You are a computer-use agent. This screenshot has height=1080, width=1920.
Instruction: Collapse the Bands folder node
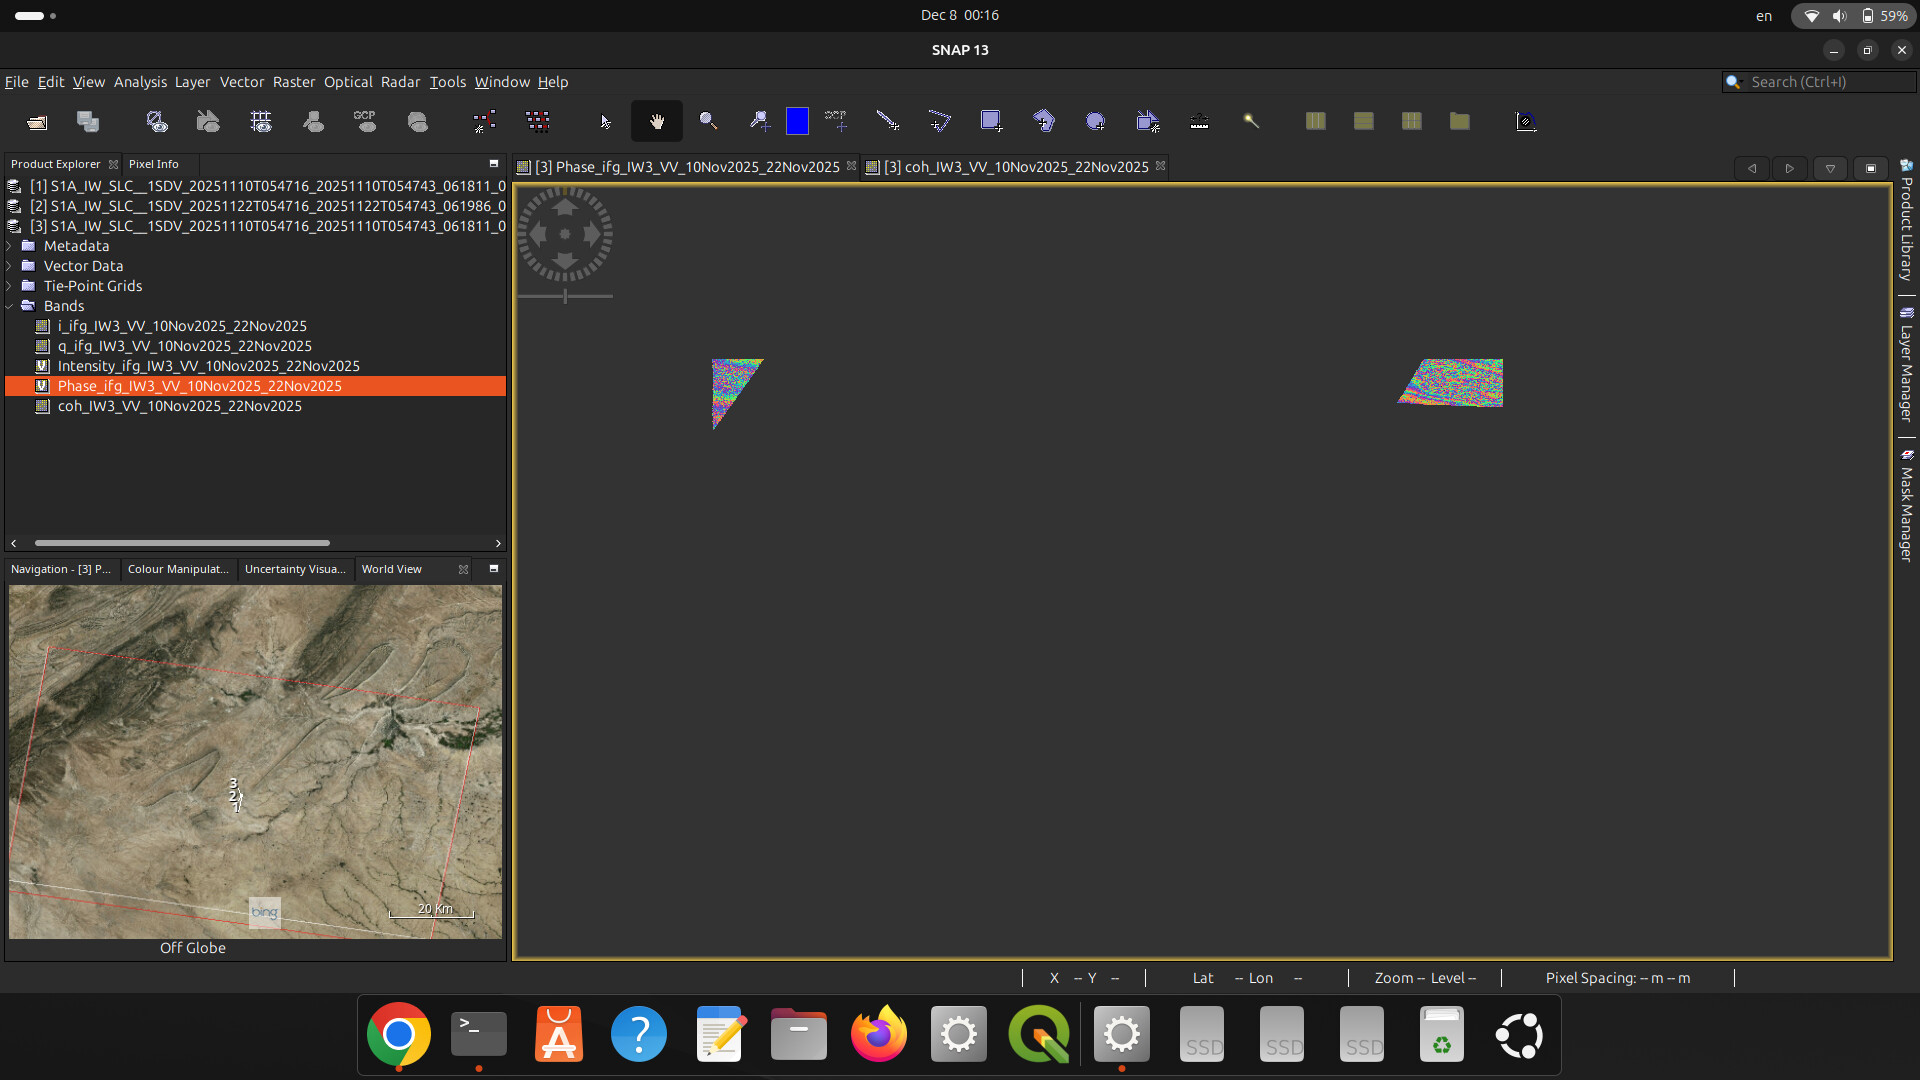(10, 306)
